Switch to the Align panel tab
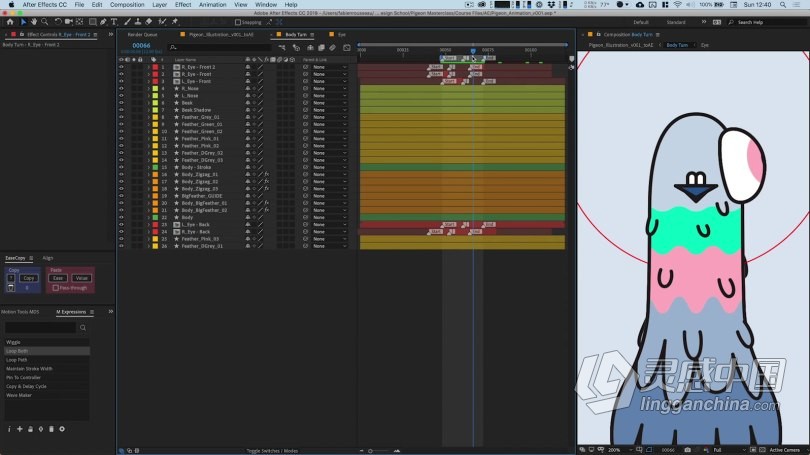Viewport: 810px width, 455px height. tap(48, 258)
